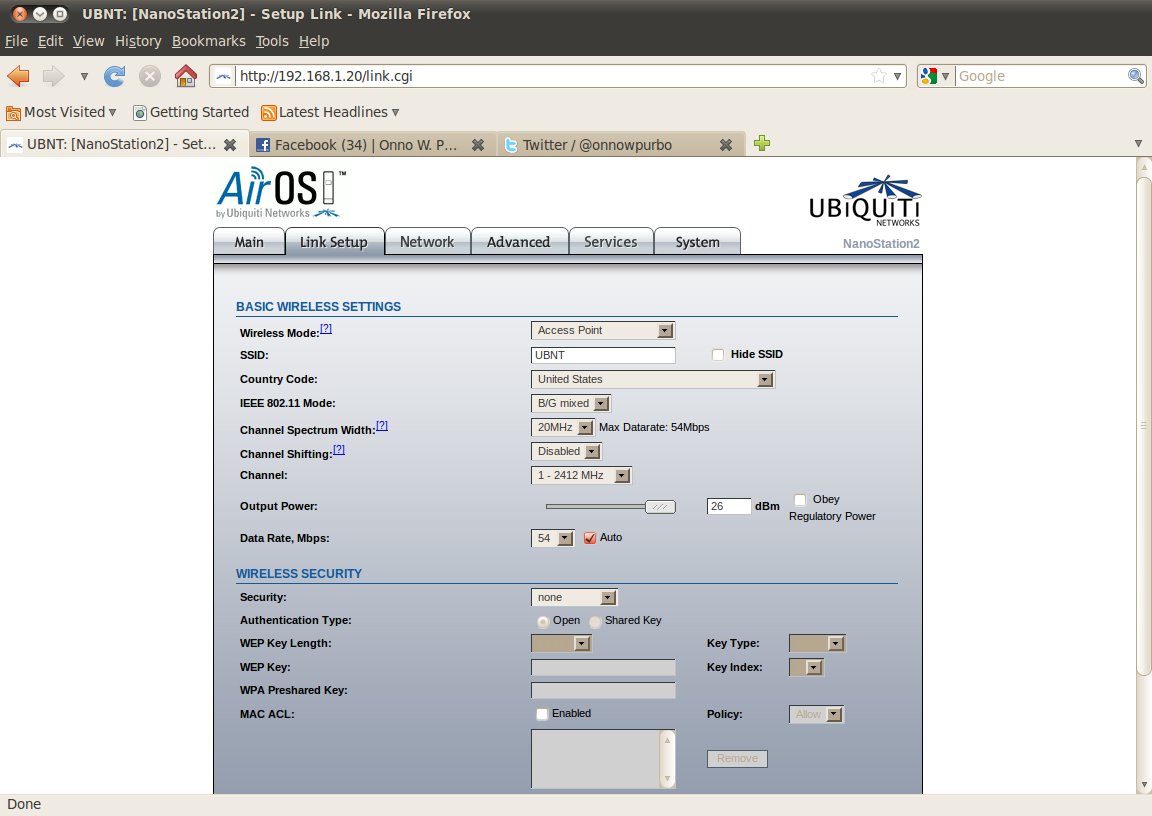The width and height of the screenshot is (1152, 816).
Task: Open the Security type dropdown
Action: 574,598
